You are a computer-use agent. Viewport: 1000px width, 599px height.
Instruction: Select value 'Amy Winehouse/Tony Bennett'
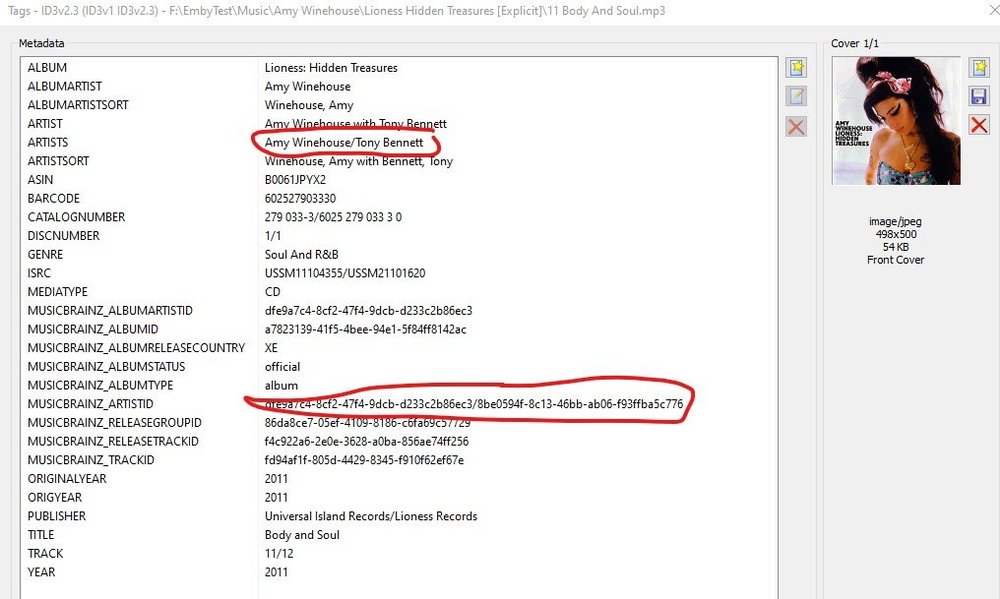[344, 142]
